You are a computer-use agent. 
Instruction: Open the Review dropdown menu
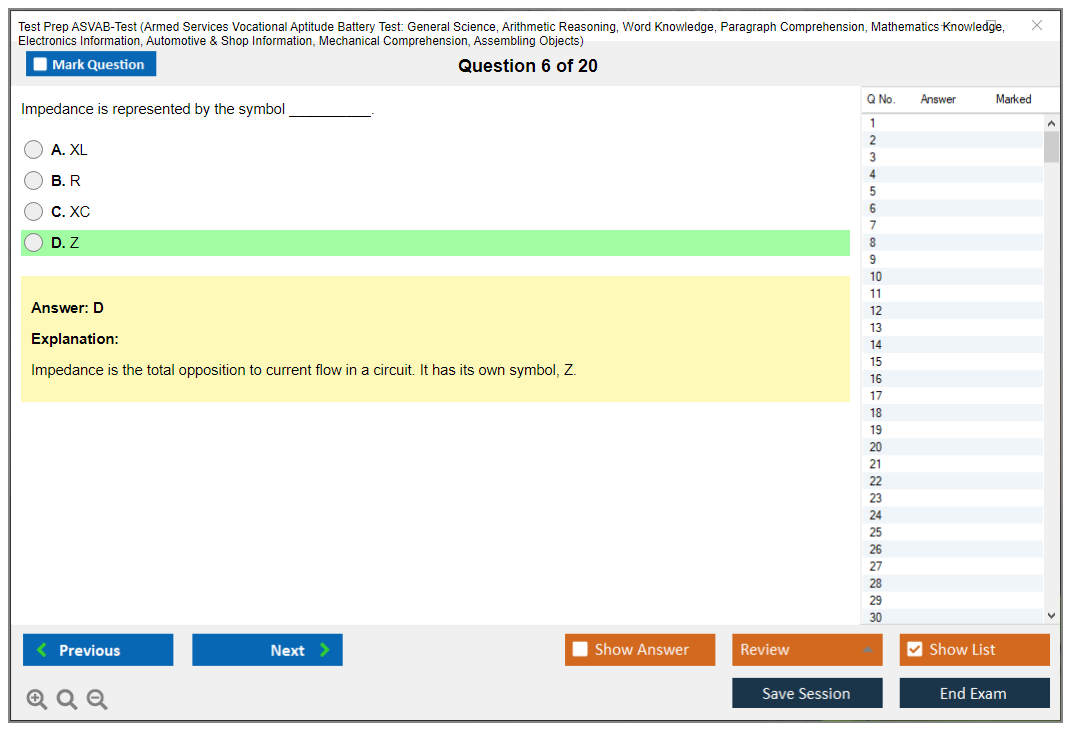pos(807,650)
